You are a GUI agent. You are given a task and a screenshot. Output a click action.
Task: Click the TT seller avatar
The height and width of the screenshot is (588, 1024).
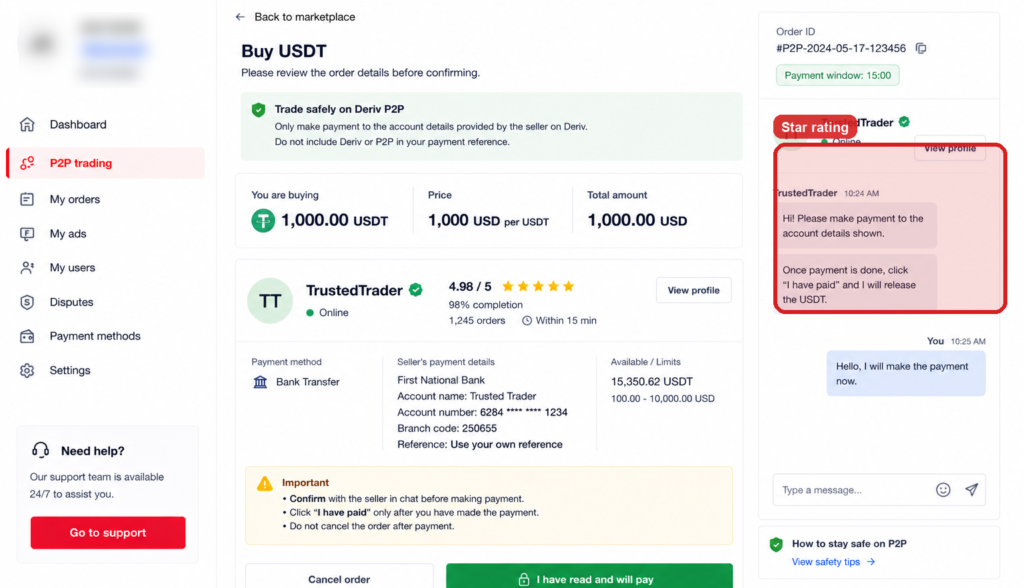tap(270, 301)
